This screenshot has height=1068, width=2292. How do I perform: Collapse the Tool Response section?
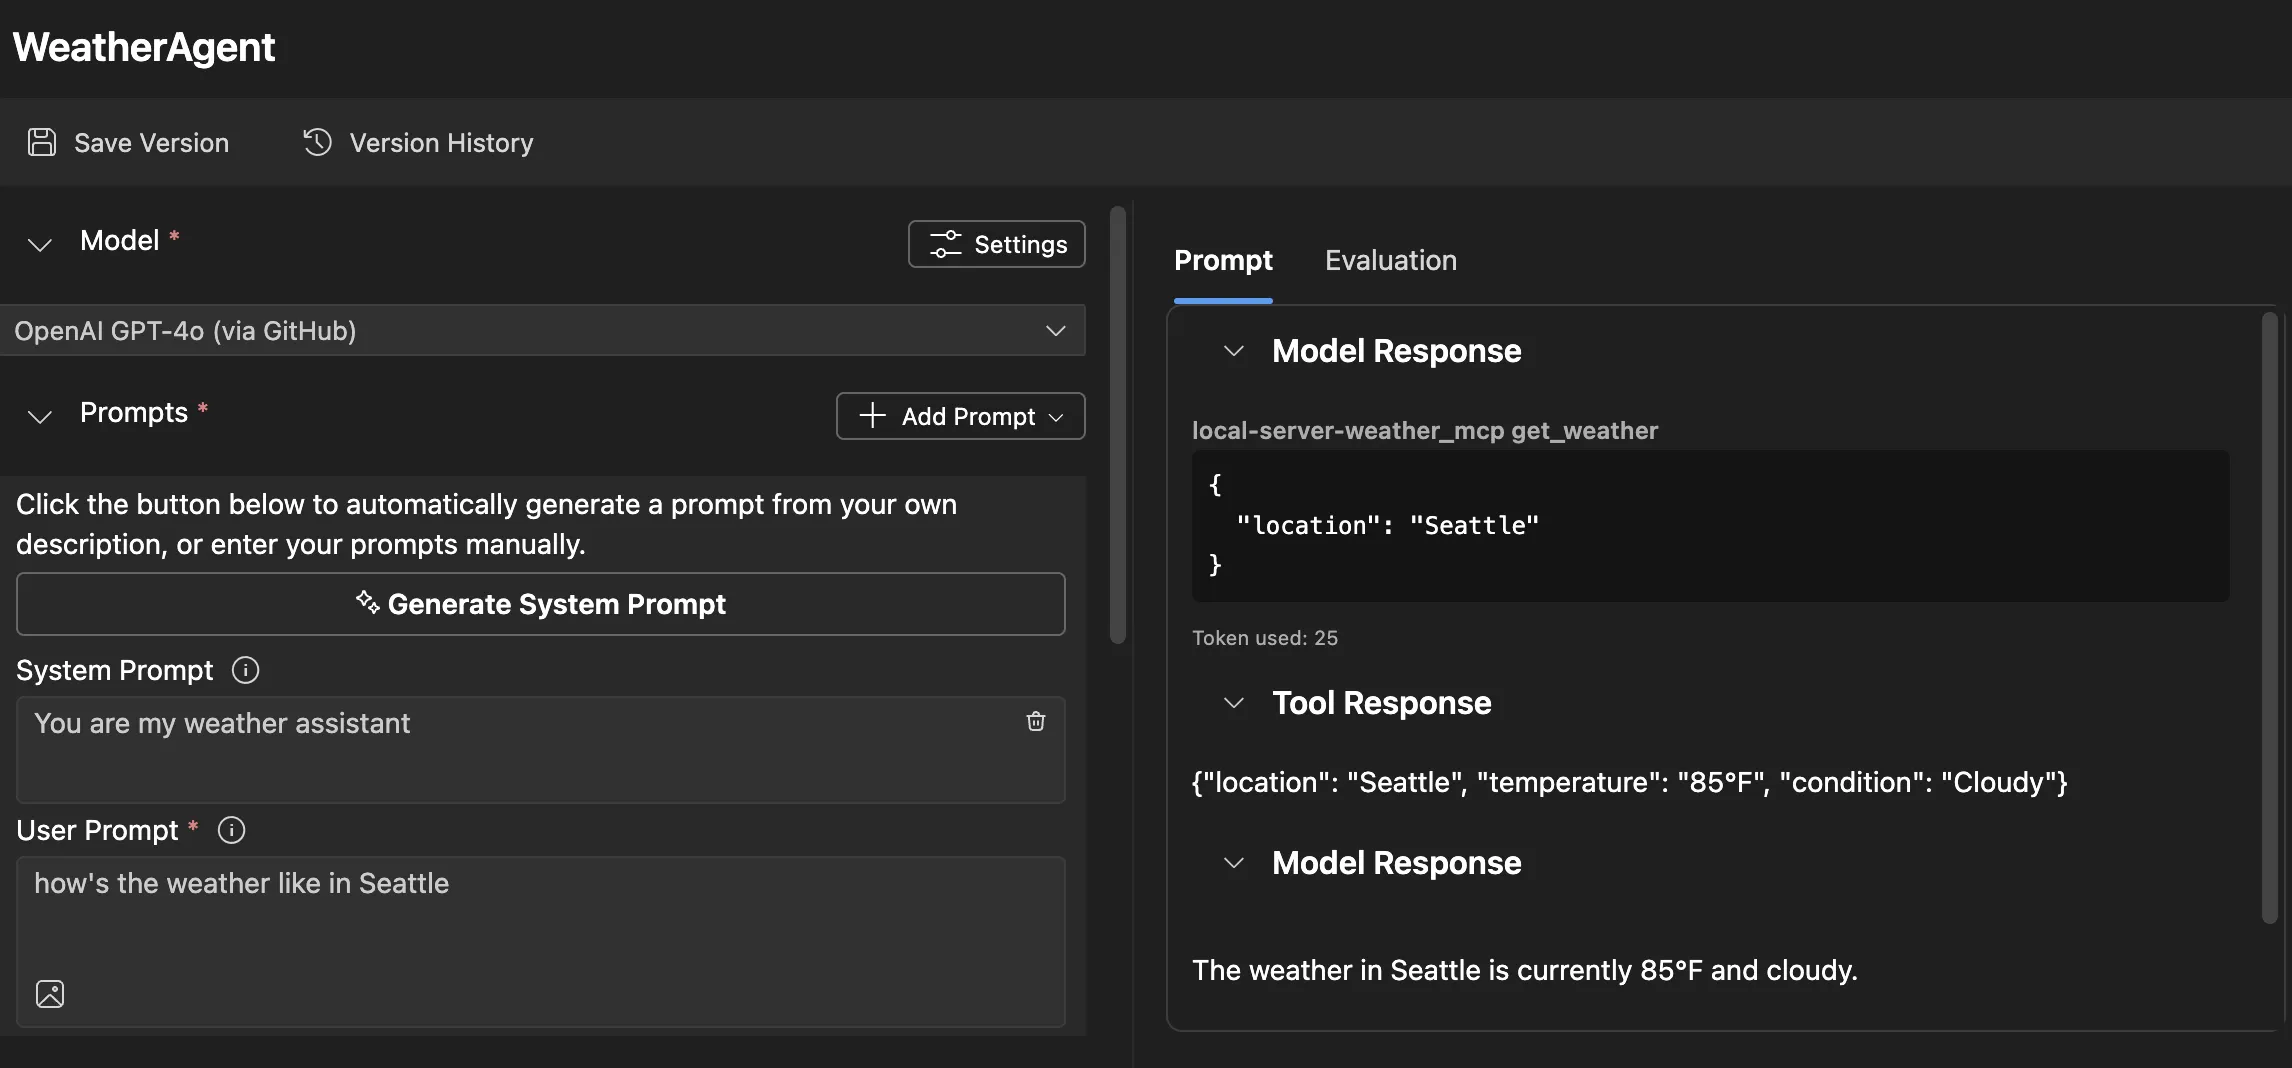point(1234,703)
